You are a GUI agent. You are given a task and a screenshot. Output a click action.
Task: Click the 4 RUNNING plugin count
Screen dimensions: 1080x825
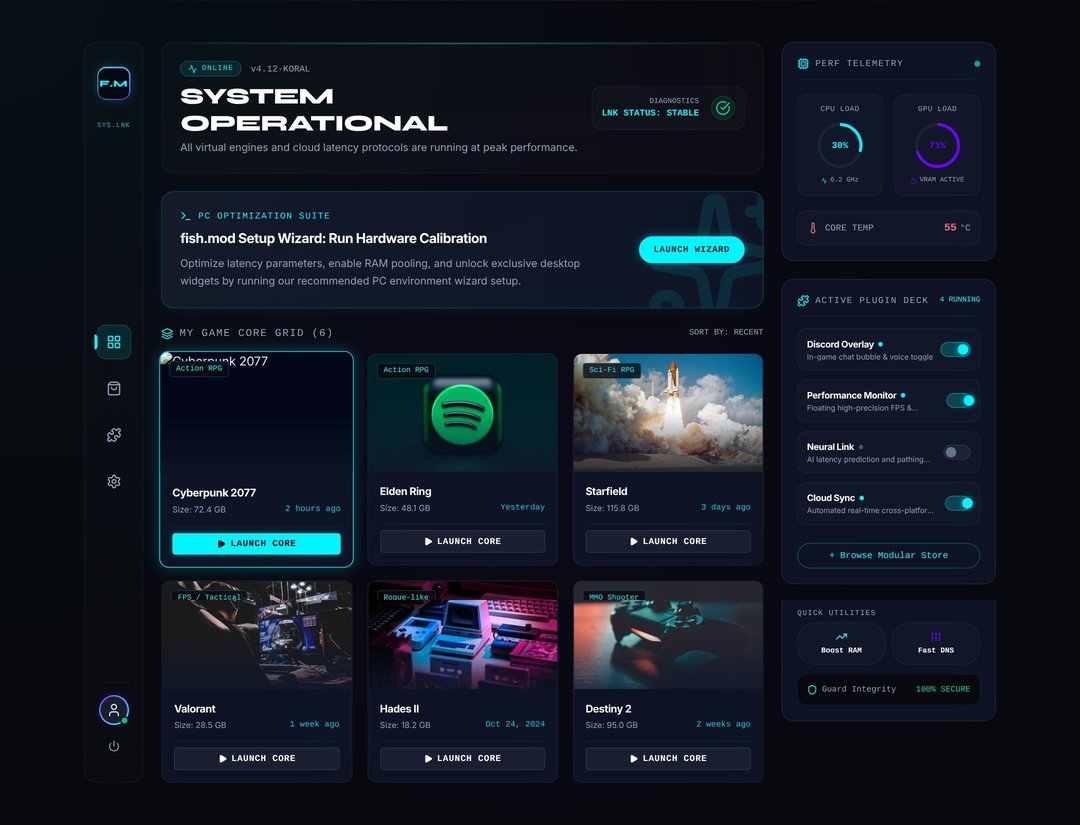coord(959,300)
